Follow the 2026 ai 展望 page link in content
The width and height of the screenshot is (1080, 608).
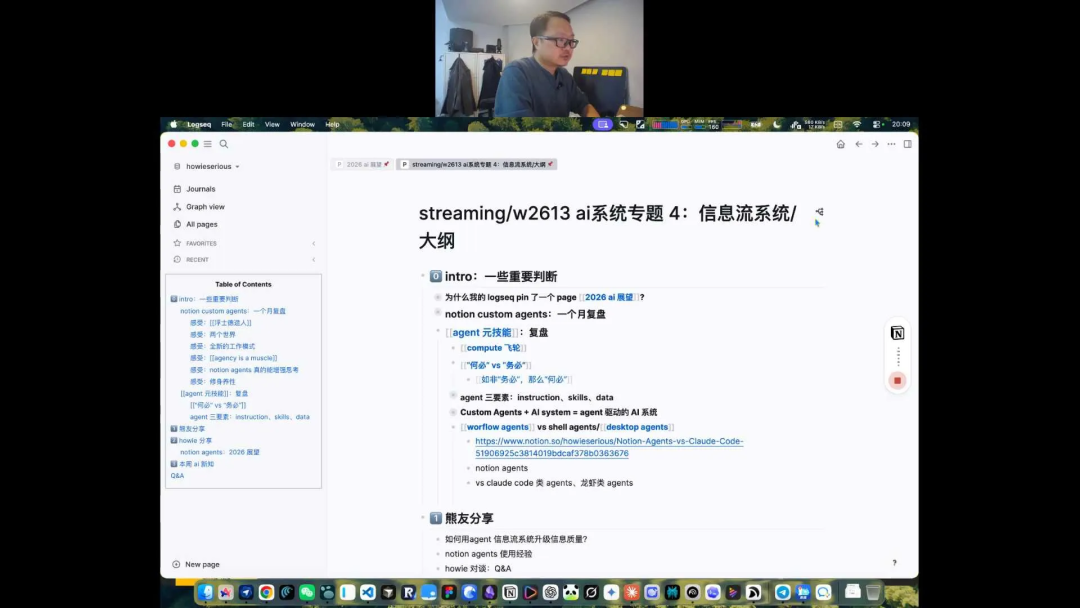click(609, 297)
